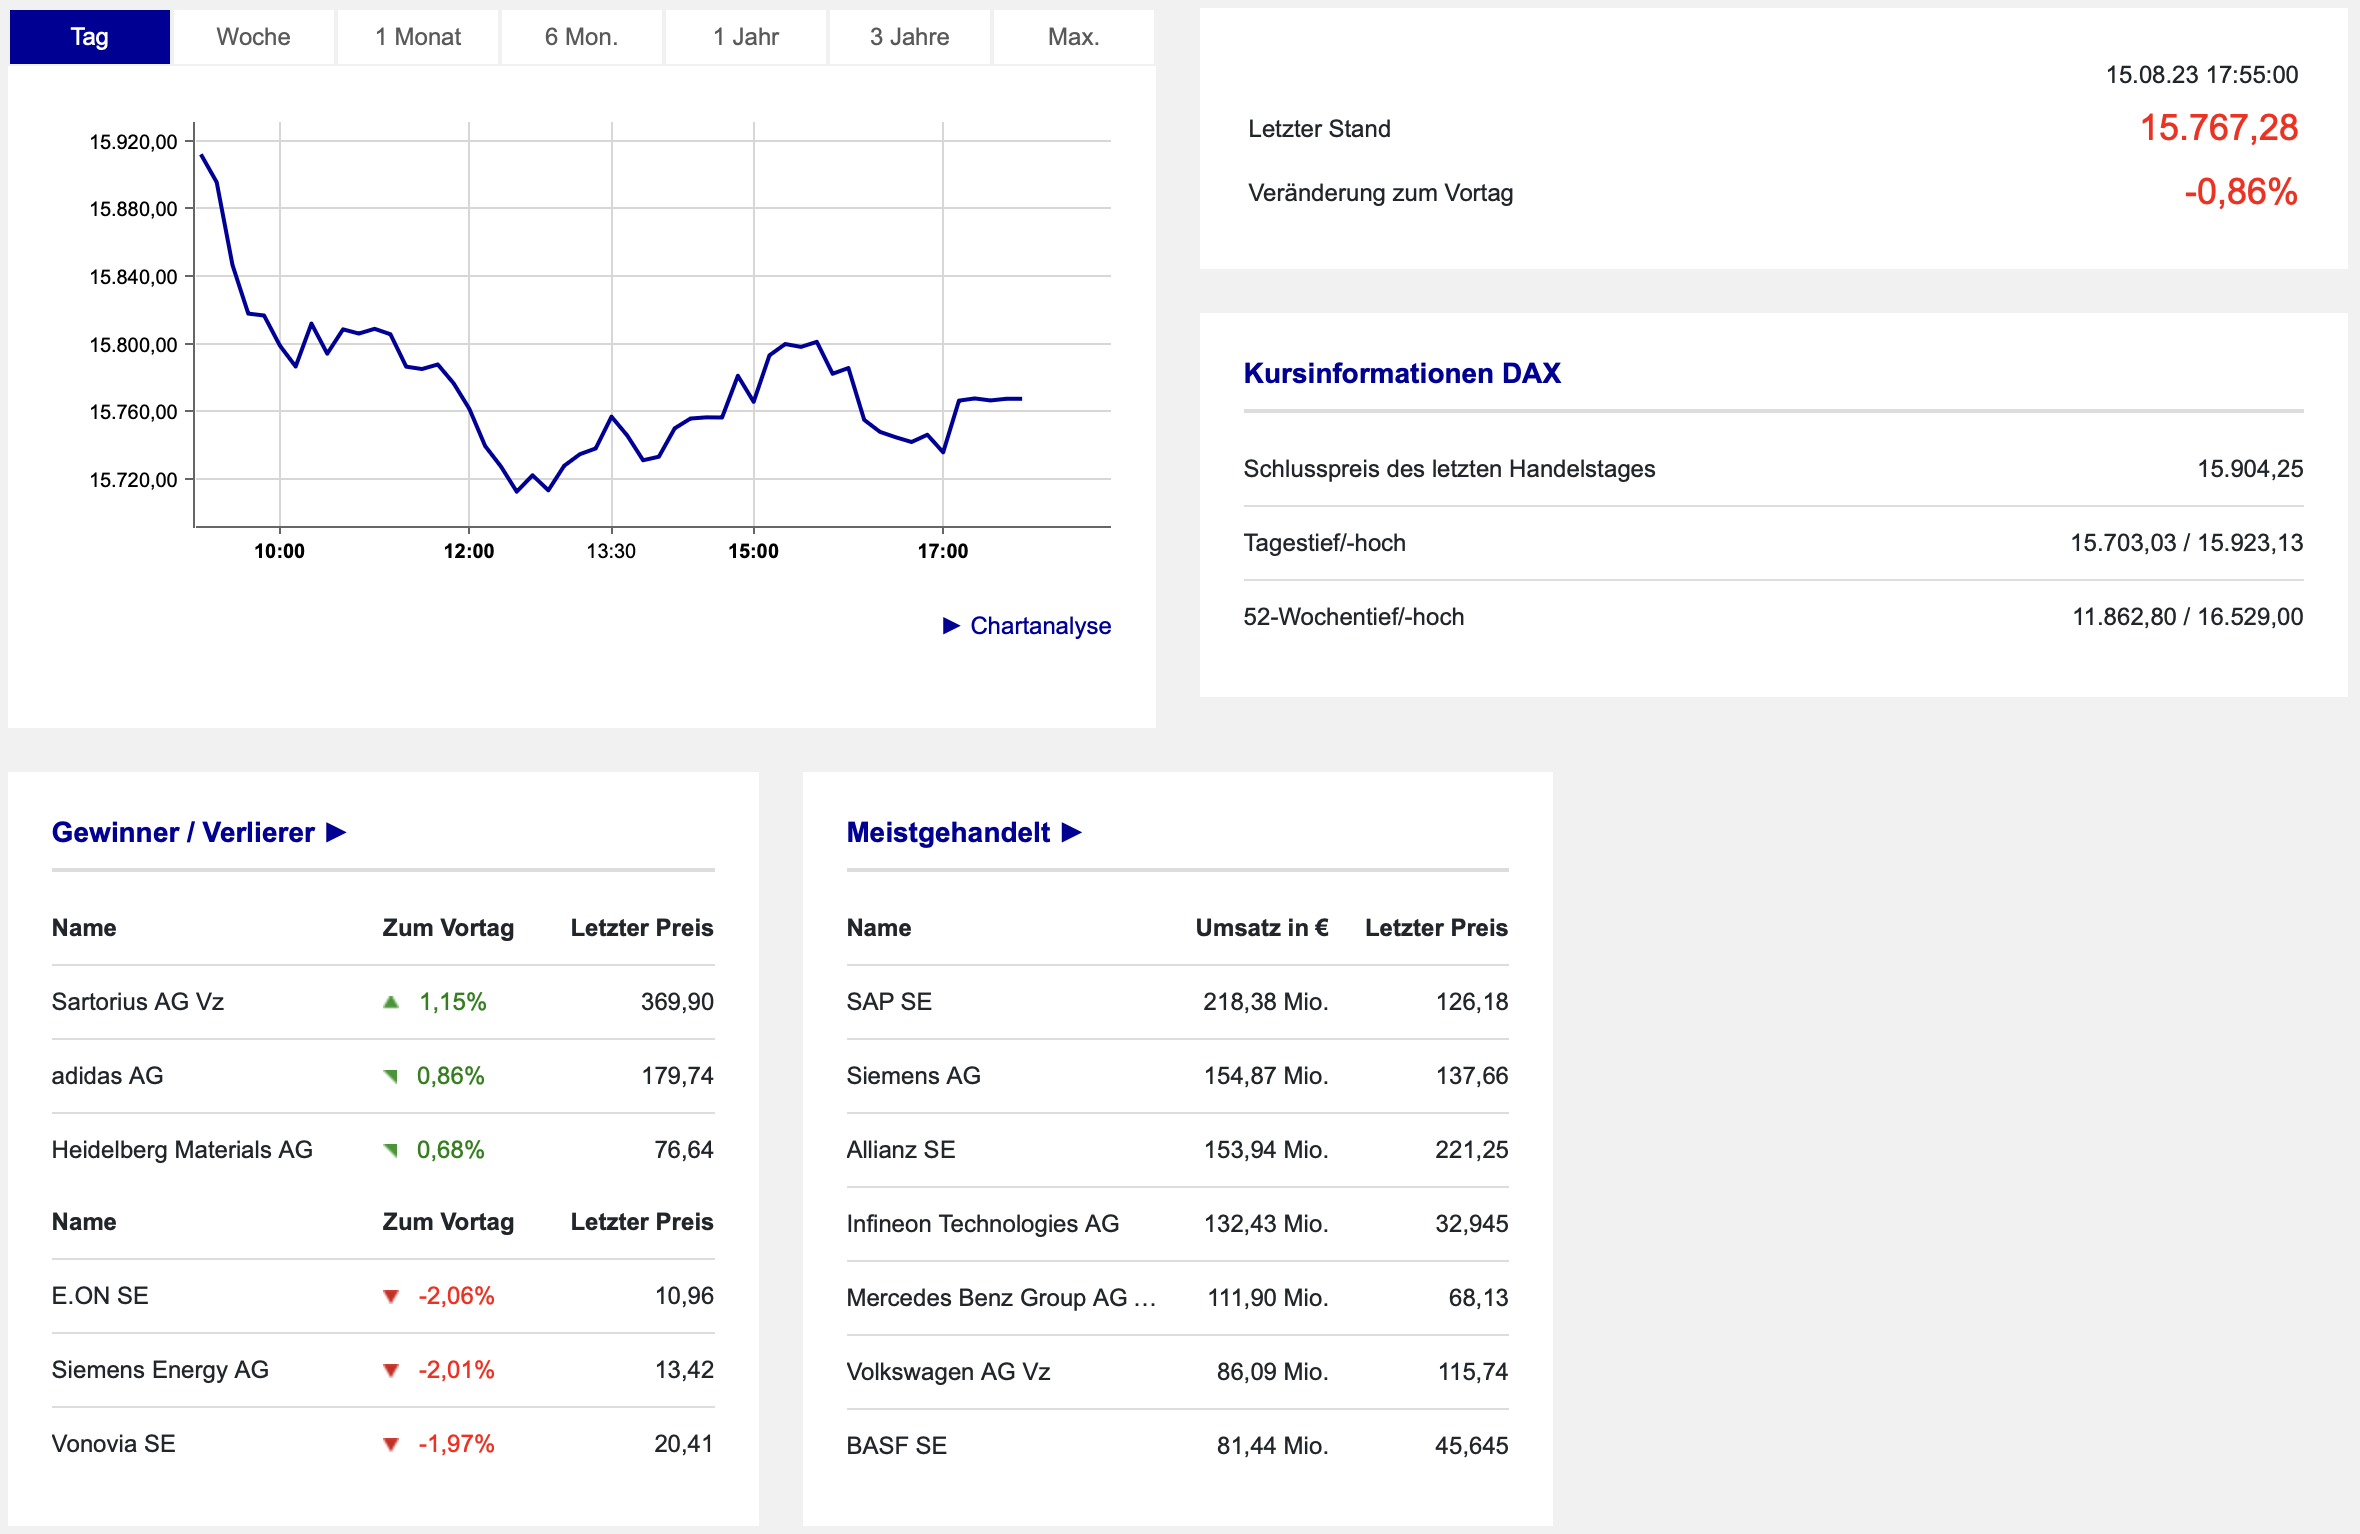Open the Meistgehandelt heading link

tap(948, 832)
